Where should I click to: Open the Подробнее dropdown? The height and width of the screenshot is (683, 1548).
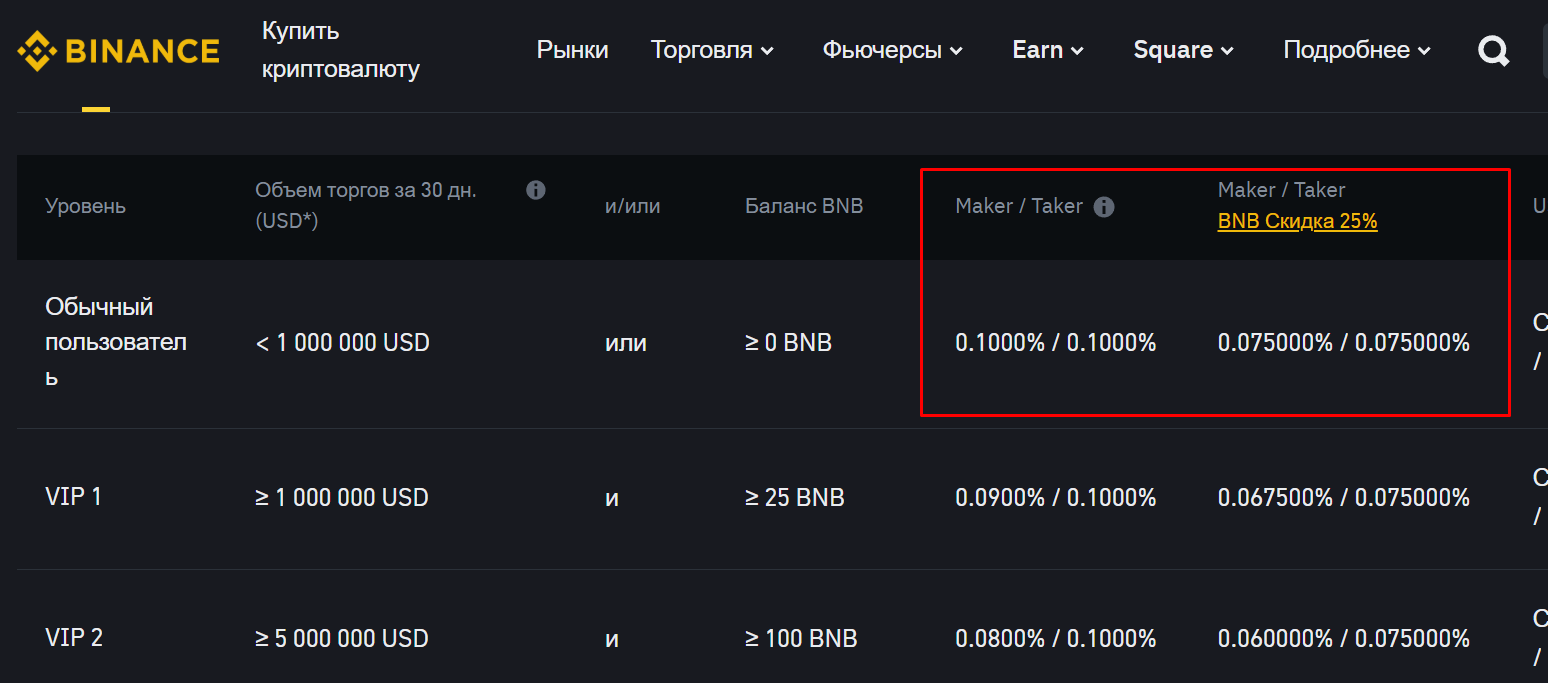point(1356,50)
